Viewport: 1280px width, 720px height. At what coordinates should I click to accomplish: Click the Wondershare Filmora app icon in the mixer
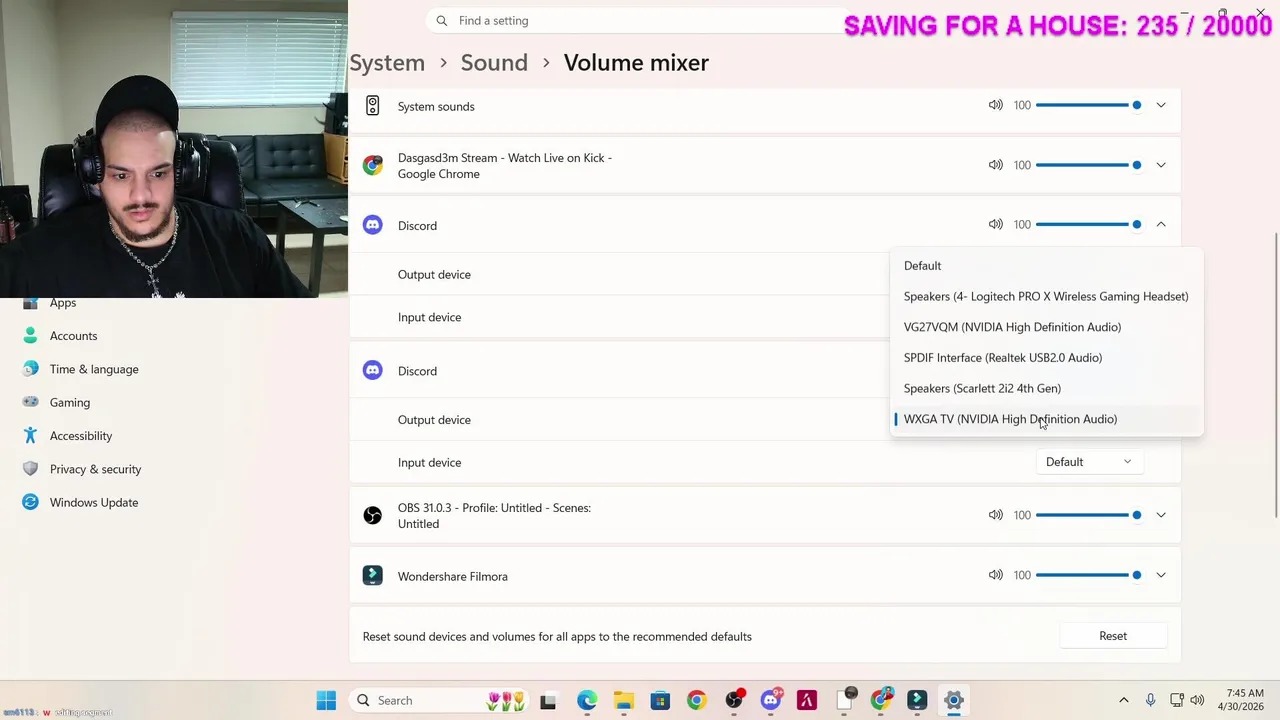coord(373,576)
